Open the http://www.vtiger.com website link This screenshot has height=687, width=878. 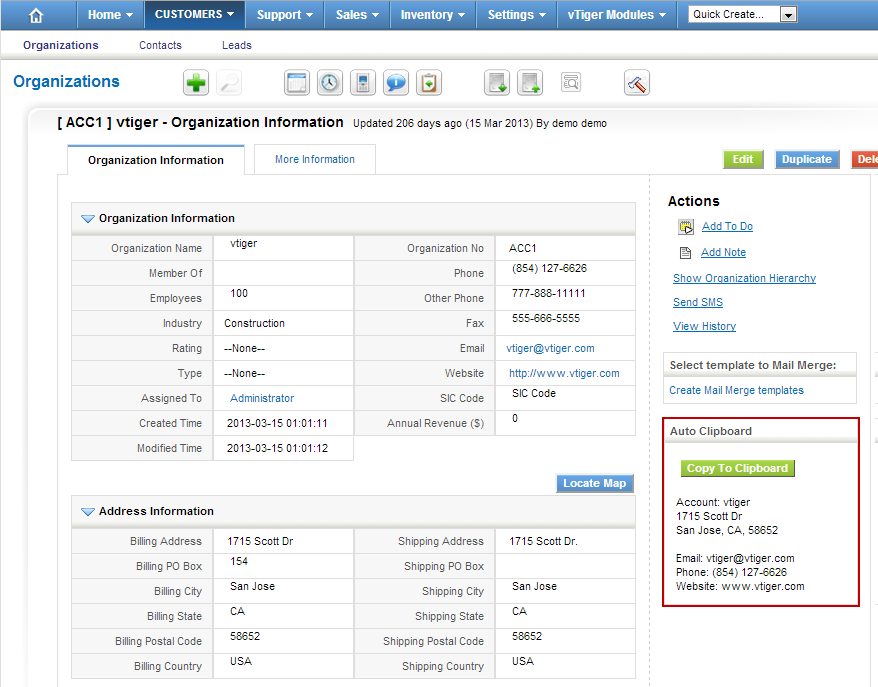pyautogui.click(x=564, y=373)
